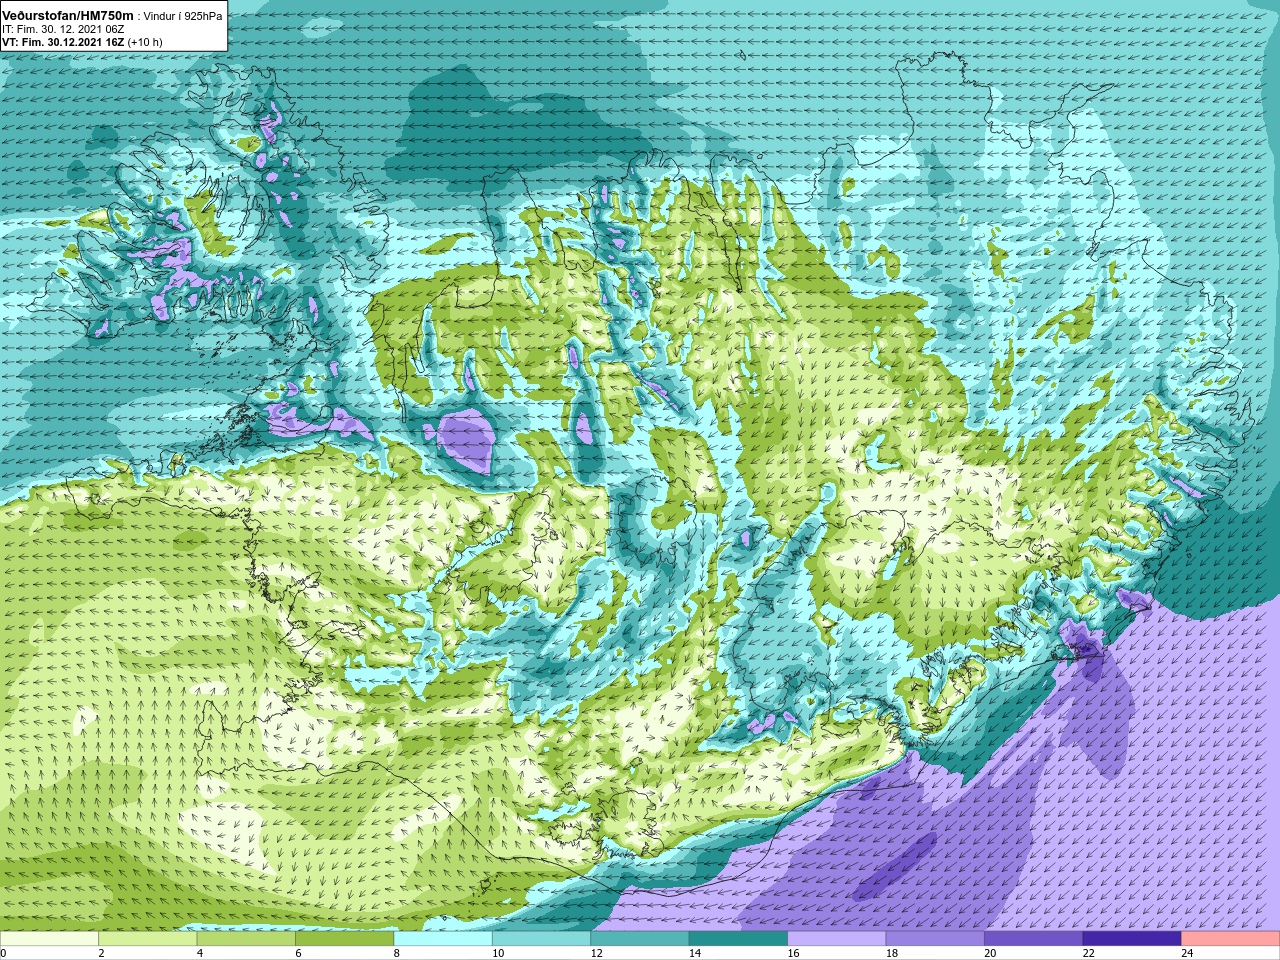This screenshot has width=1280, height=960.
Task: Click the legend scale label "22"
Action: click(1089, 953)
